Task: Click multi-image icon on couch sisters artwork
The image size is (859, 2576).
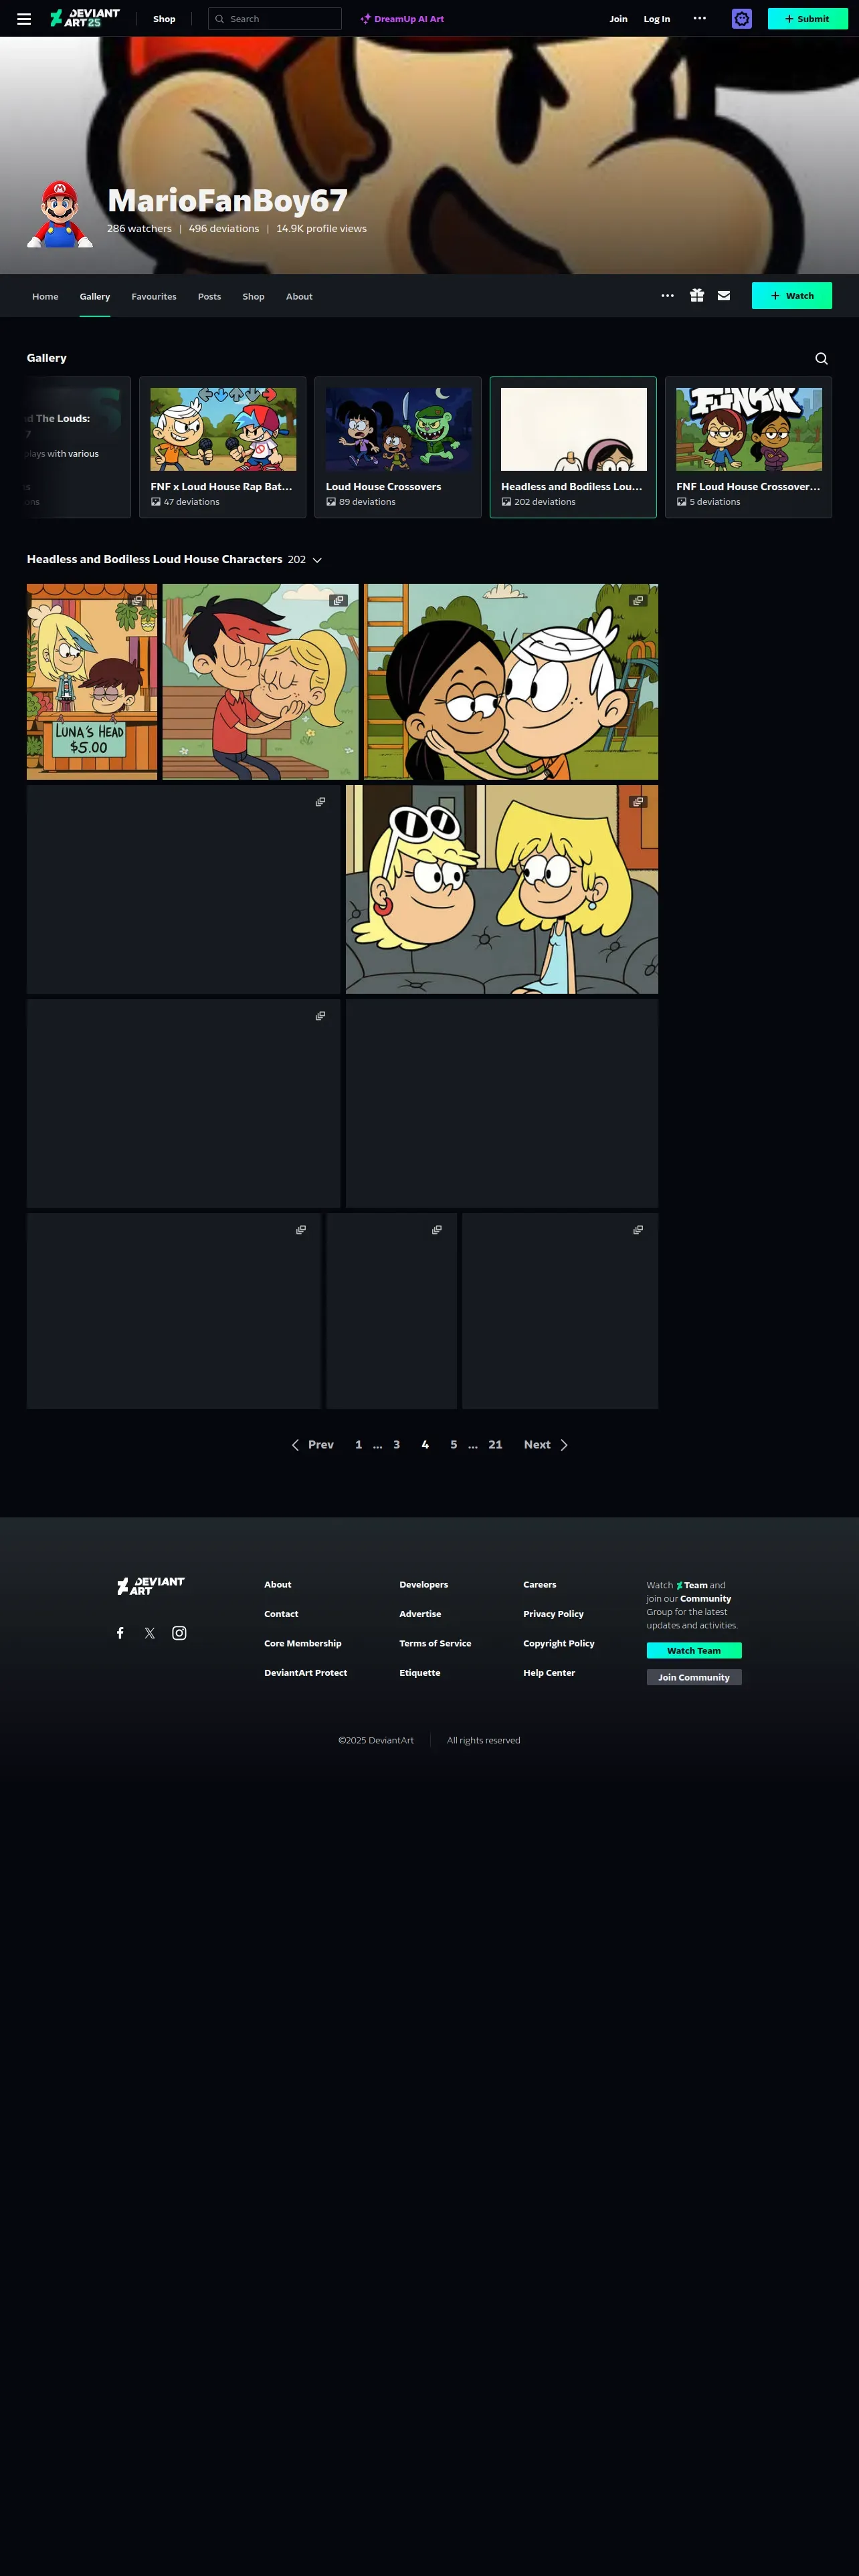Action: [x=637, y=802]
